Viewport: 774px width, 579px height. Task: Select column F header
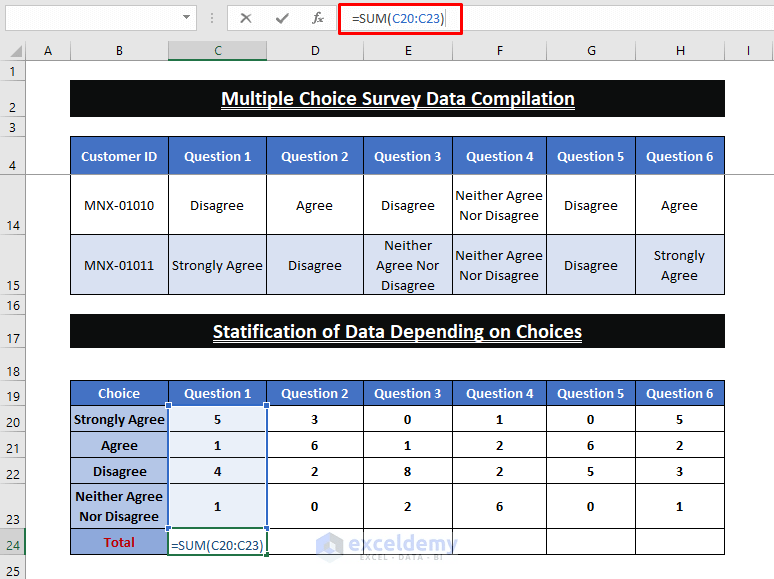[x=500, y=50]
